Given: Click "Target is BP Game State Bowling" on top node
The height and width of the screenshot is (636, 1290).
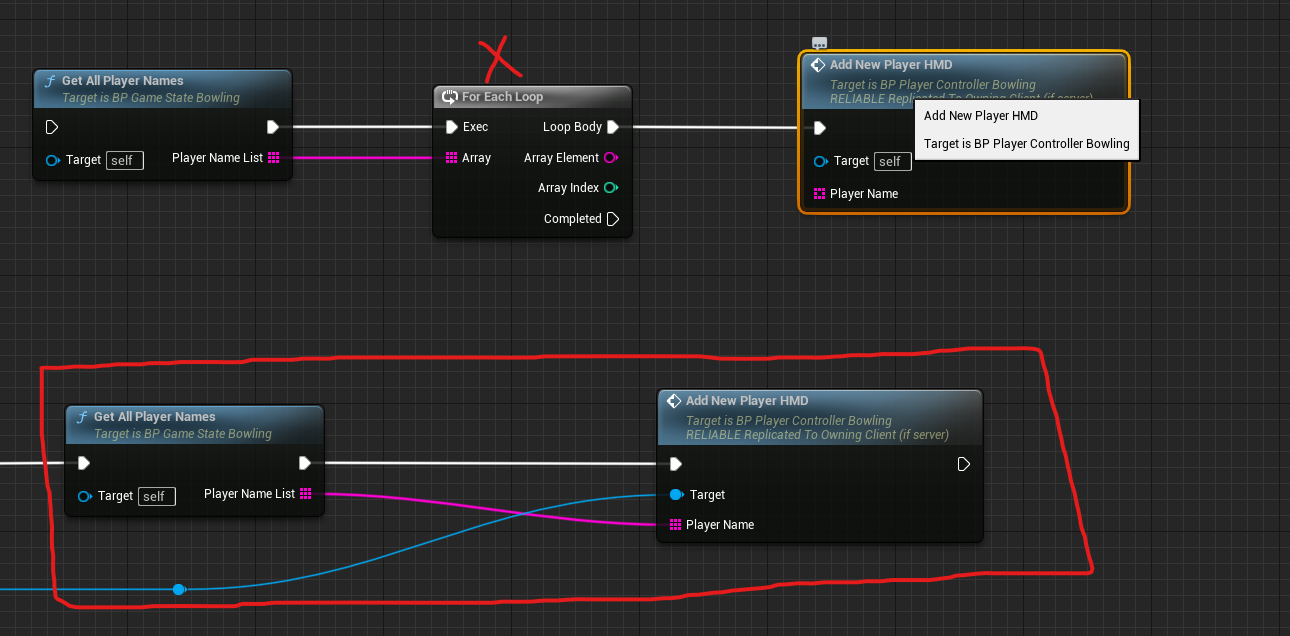Looking at the screenshot, I should 151,98.
